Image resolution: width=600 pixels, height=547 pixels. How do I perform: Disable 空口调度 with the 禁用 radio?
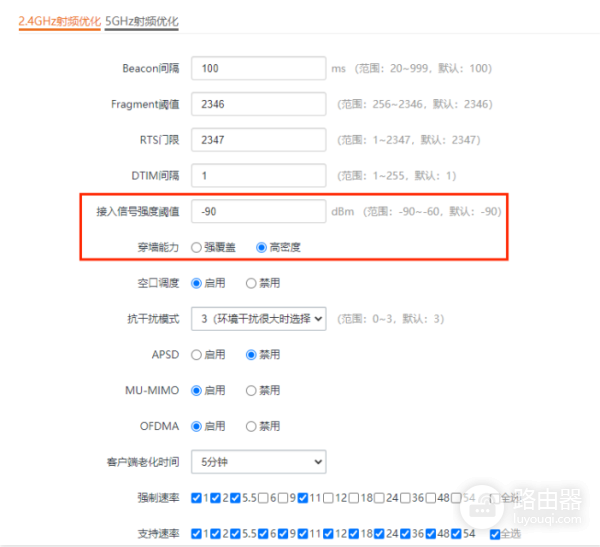(252, 283)
